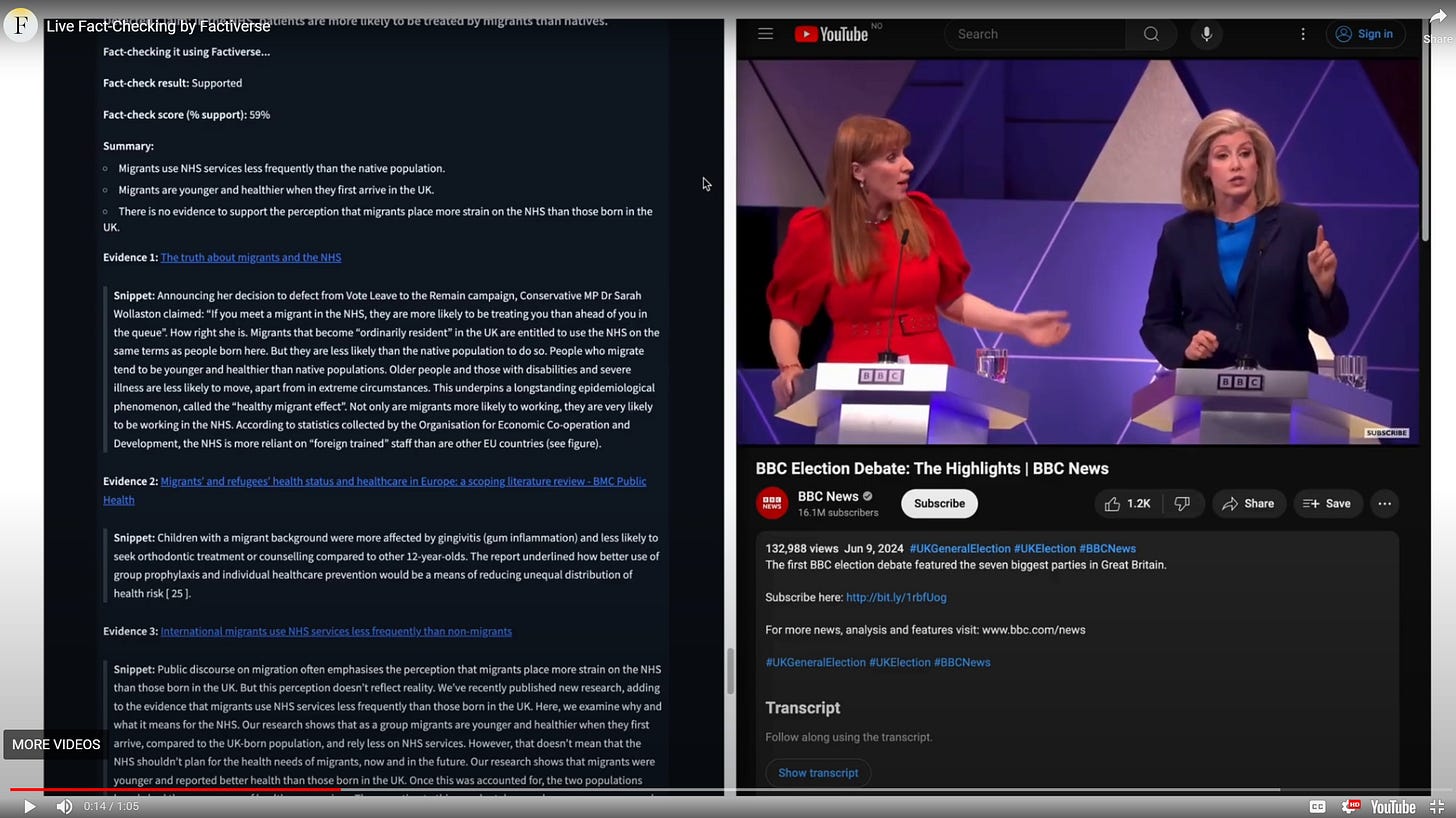Viewport: 1456px width, 818px height.
Task: Dislike the video with thumbs down
Action: pos(1182,503)
